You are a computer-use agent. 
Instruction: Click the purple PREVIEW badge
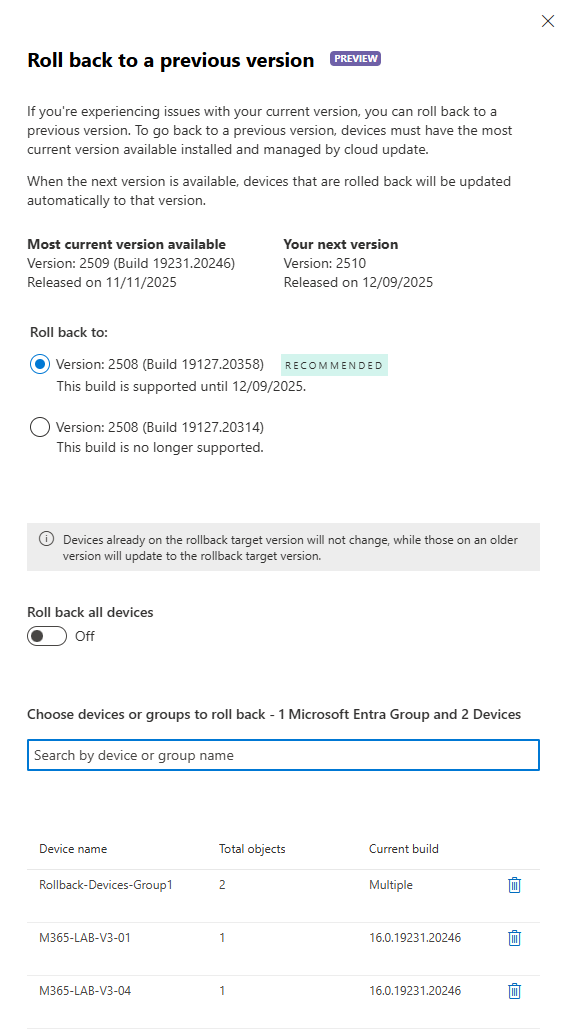355,59
